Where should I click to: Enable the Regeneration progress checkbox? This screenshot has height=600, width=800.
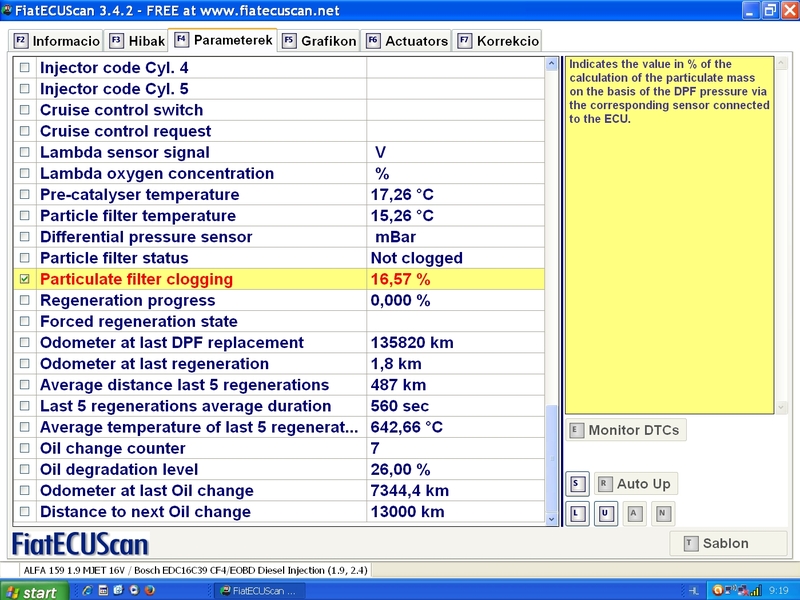pyautogui.click(x=24, y=300)
